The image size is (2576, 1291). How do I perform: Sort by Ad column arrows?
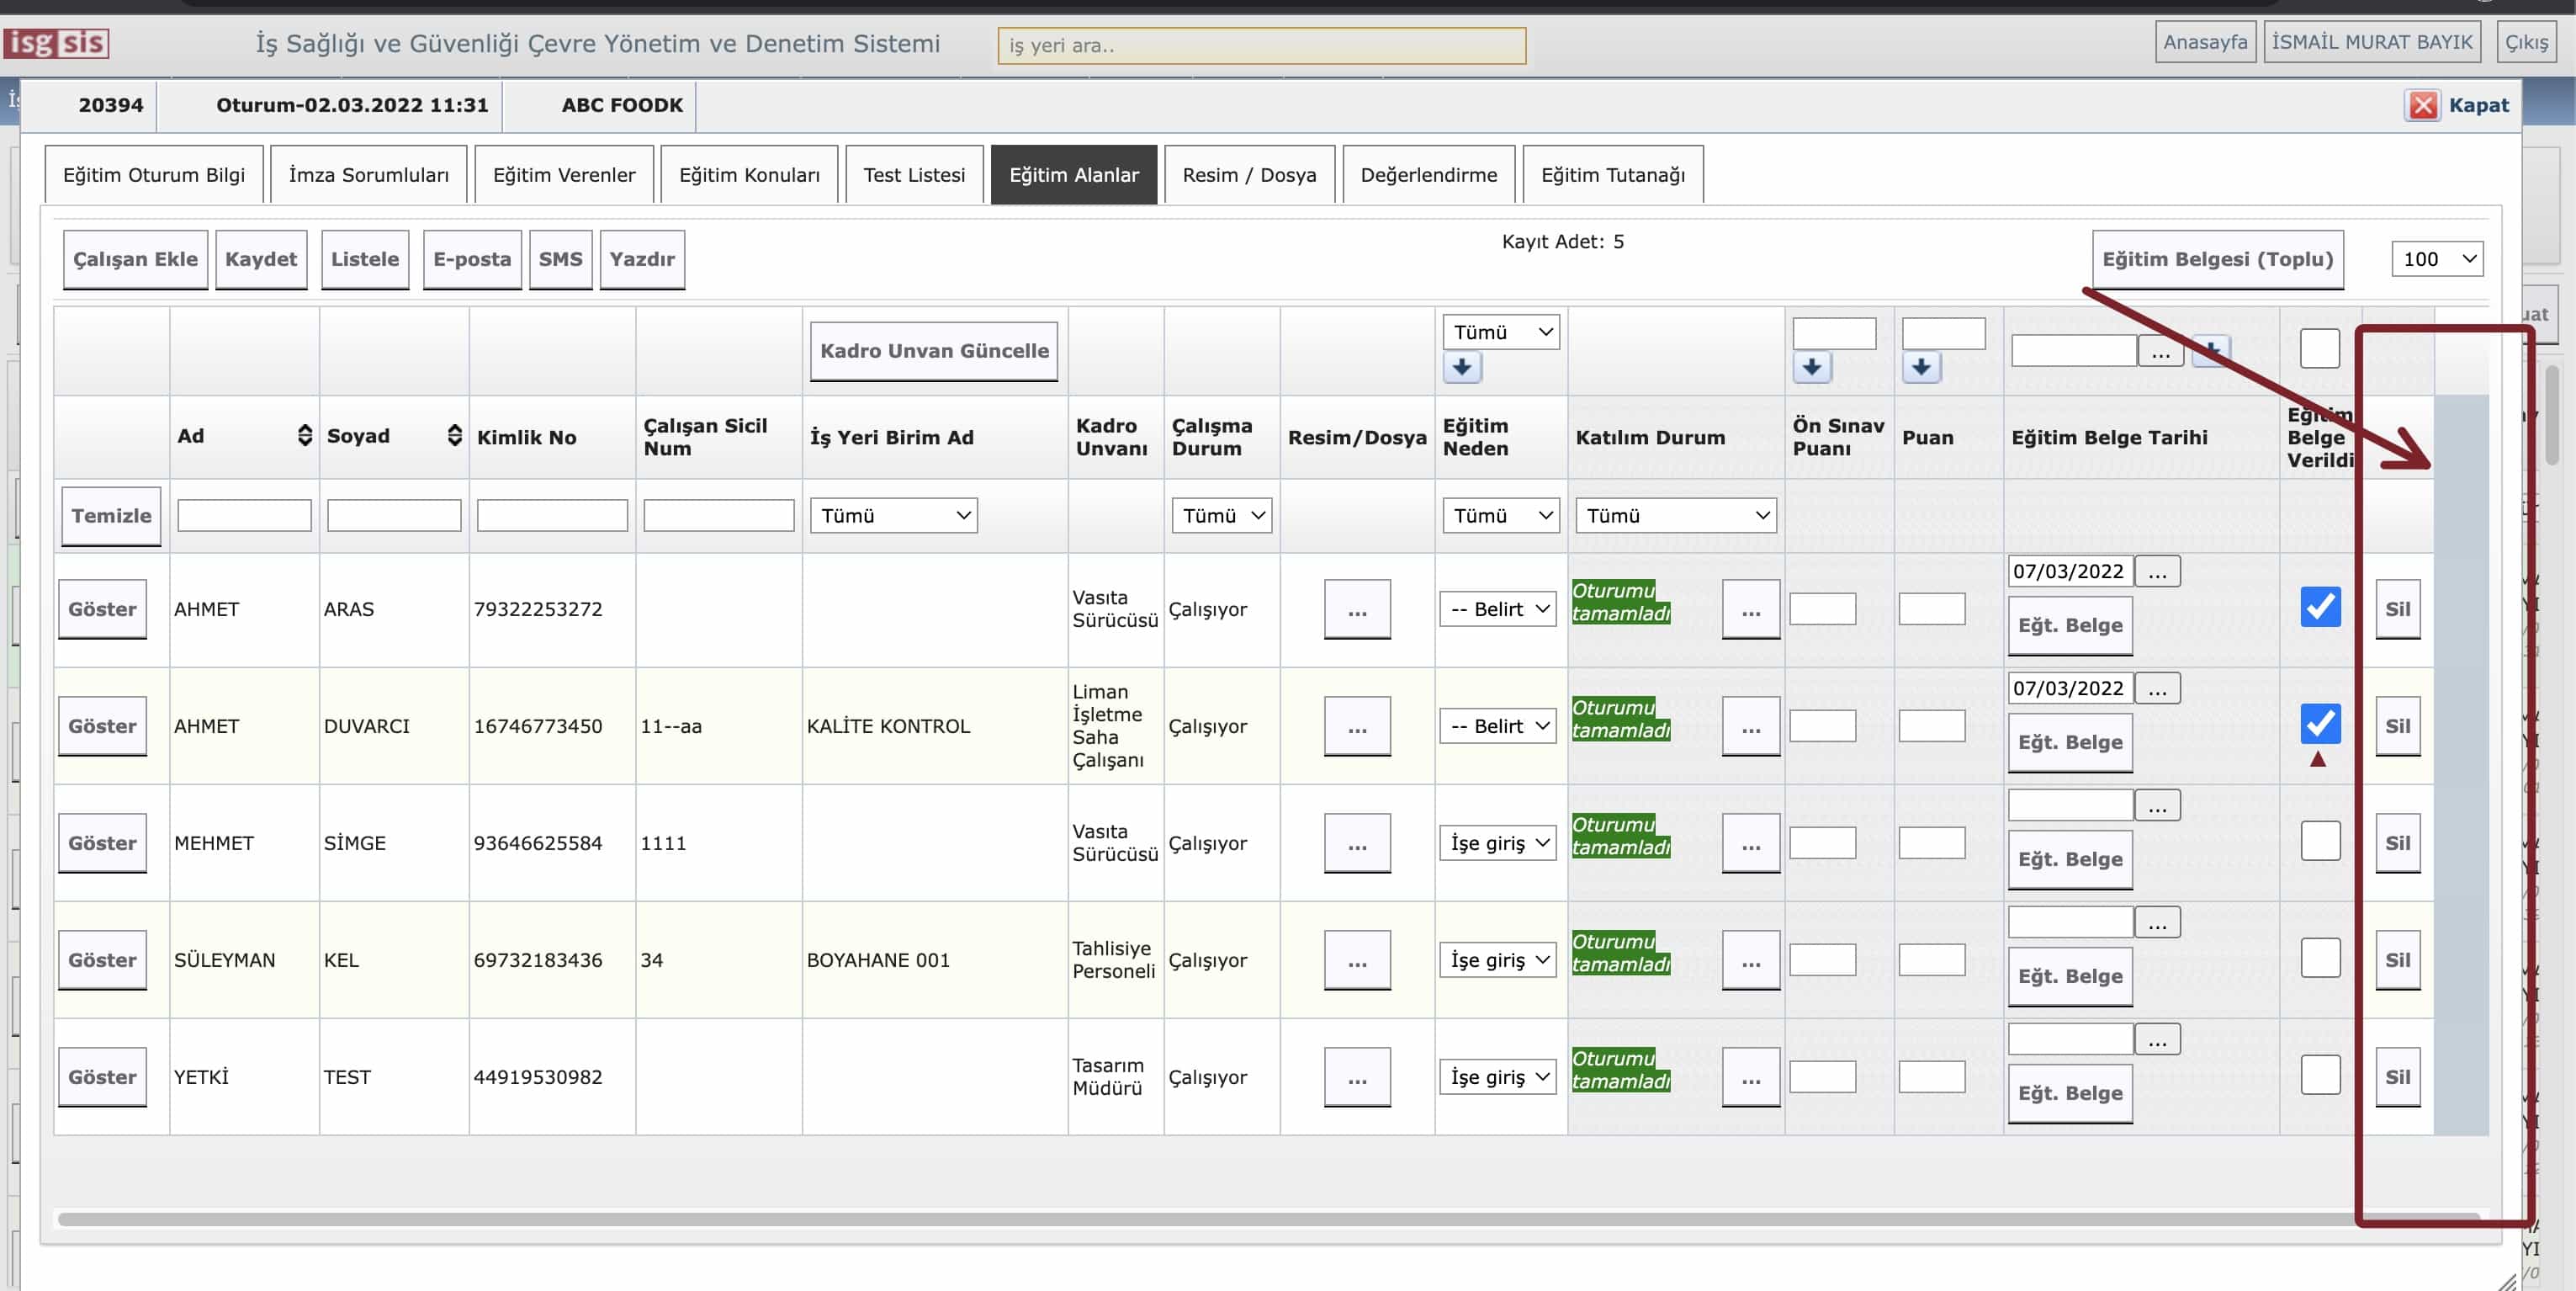[x=304, y=435]
